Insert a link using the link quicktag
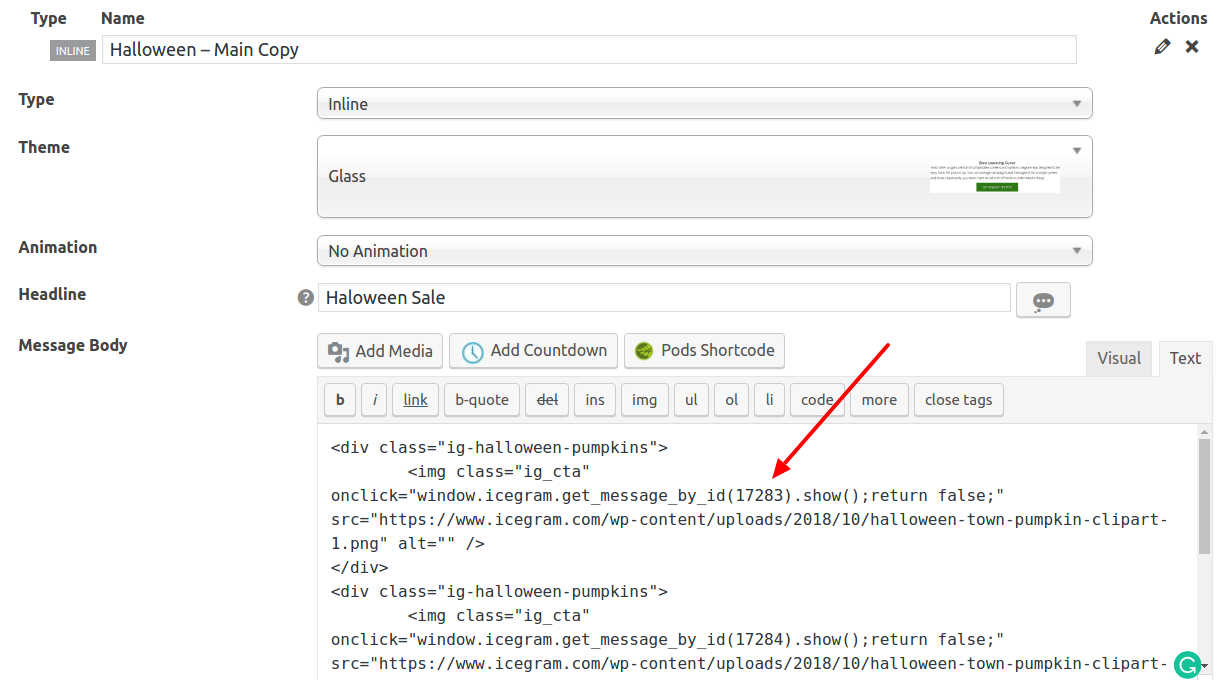The image size is (1232, 680). 415,400
